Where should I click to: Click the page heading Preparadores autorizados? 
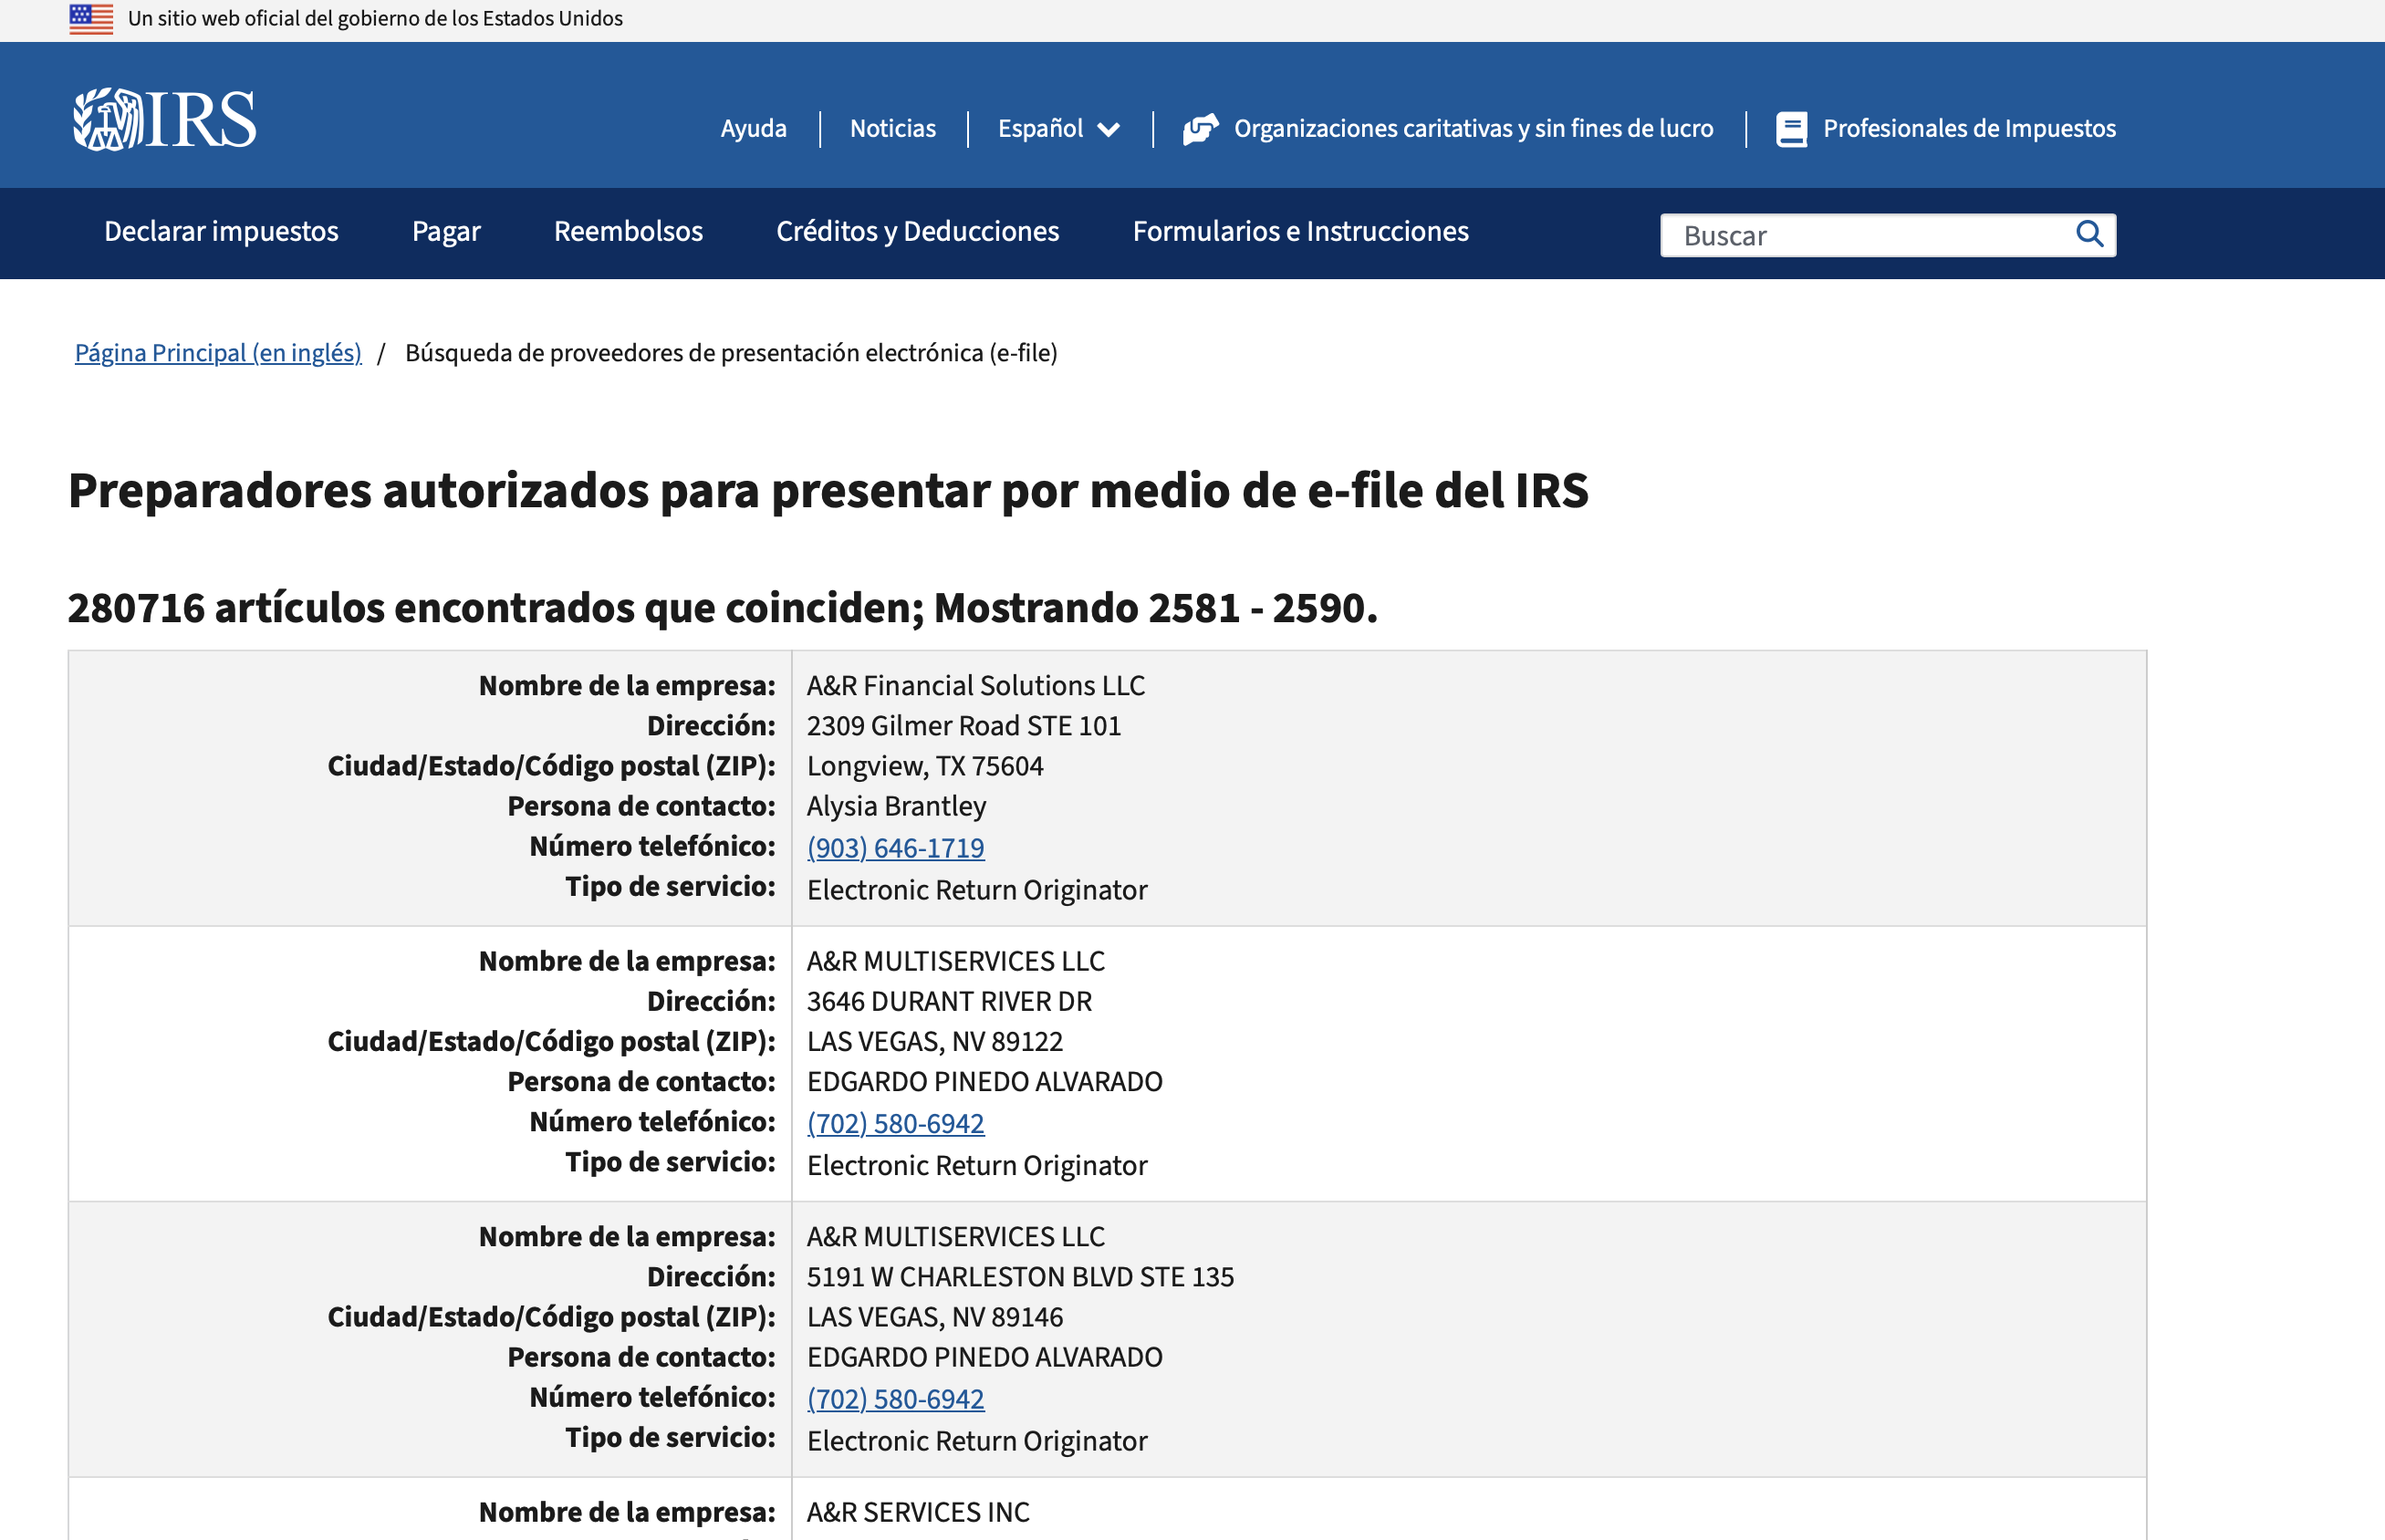coord(827,491)
